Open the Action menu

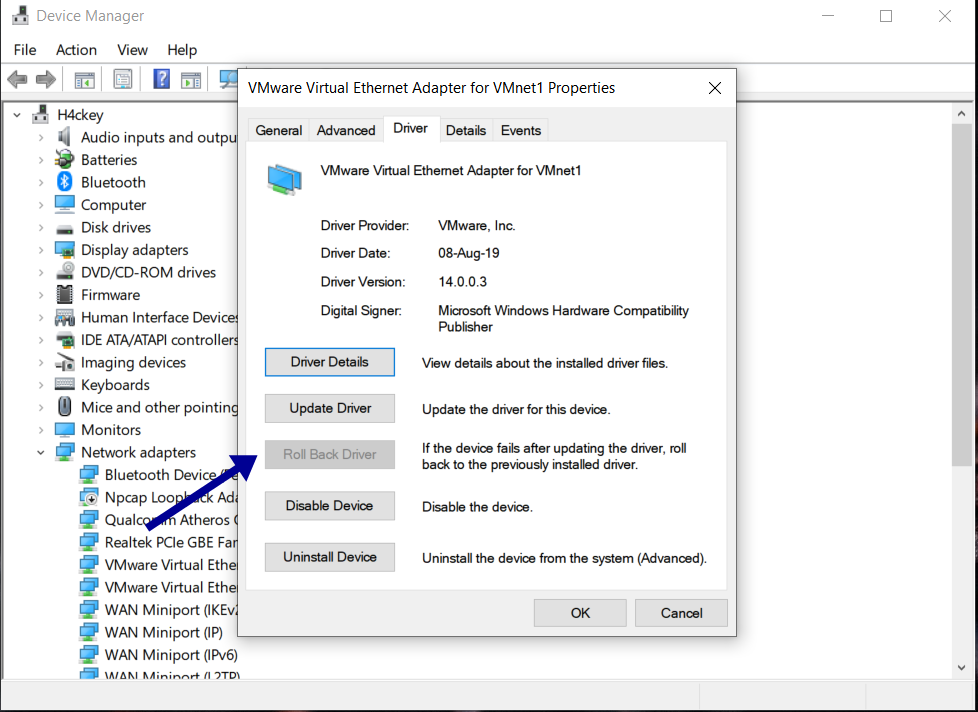(x=76, y=49)
